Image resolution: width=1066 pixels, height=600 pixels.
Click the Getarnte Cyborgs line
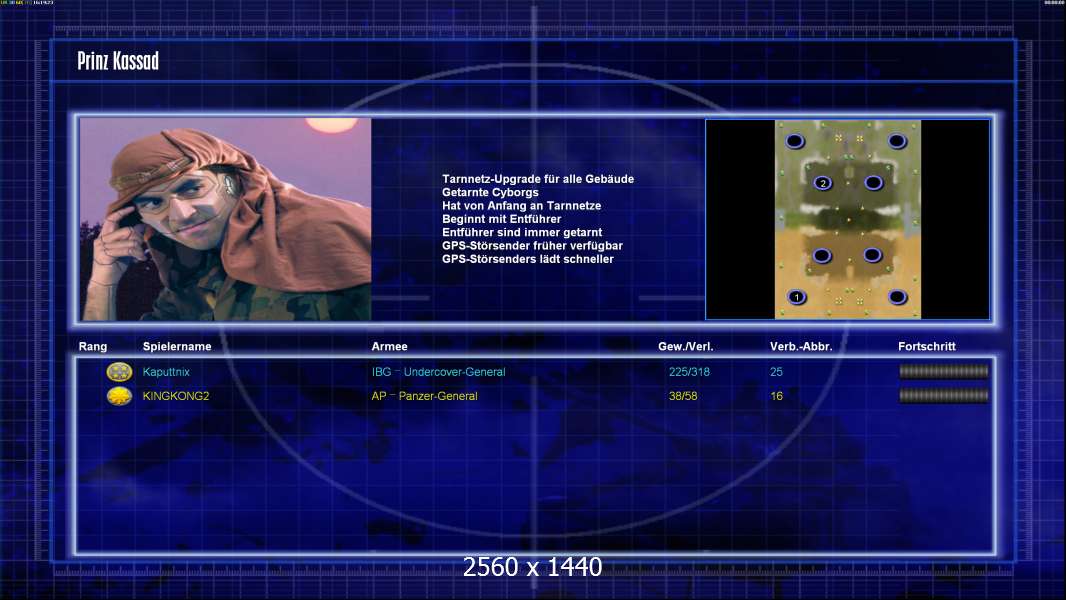tap(490, 192)
